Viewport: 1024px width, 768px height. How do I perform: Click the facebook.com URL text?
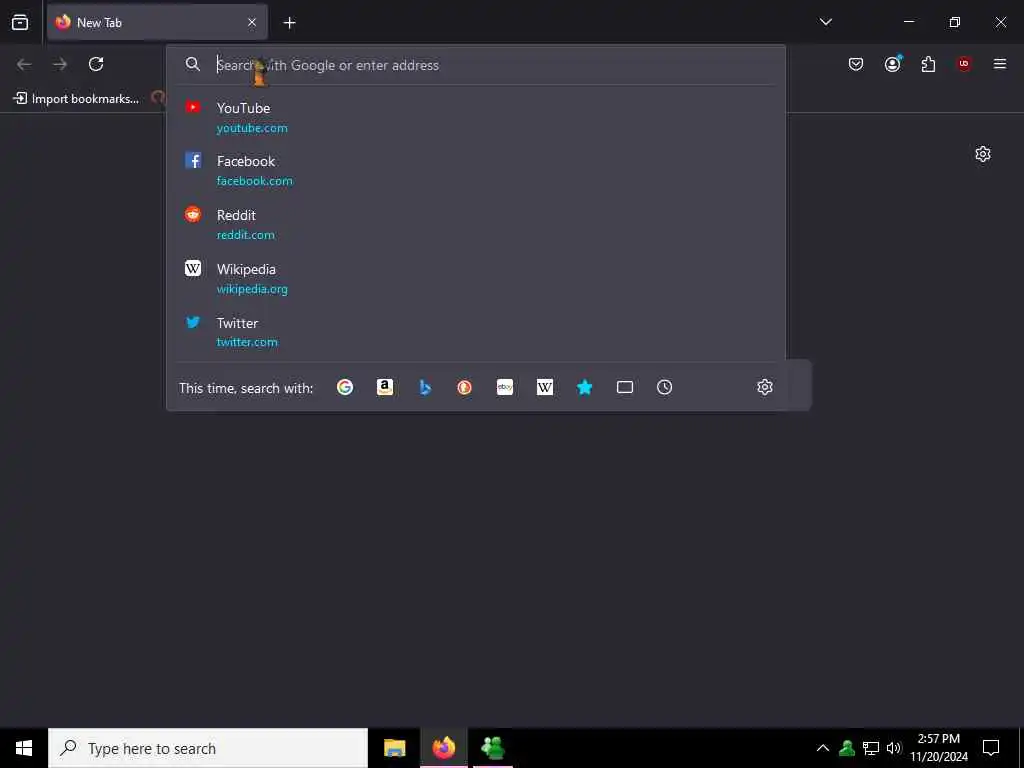255,181
